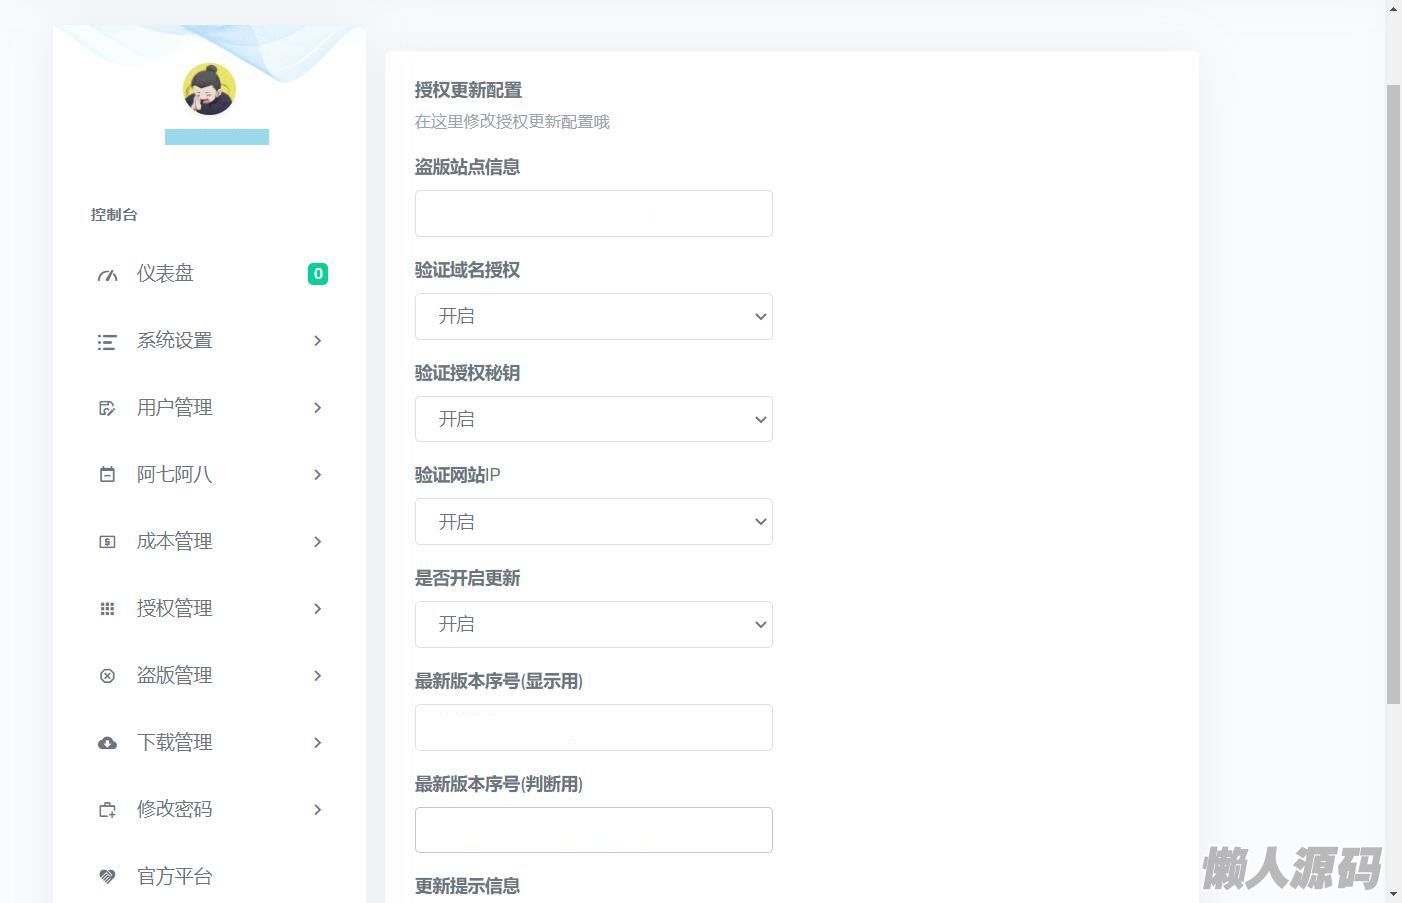Click the change password icon
This screenshot has height=903, width=1402.
coord(107,810)
